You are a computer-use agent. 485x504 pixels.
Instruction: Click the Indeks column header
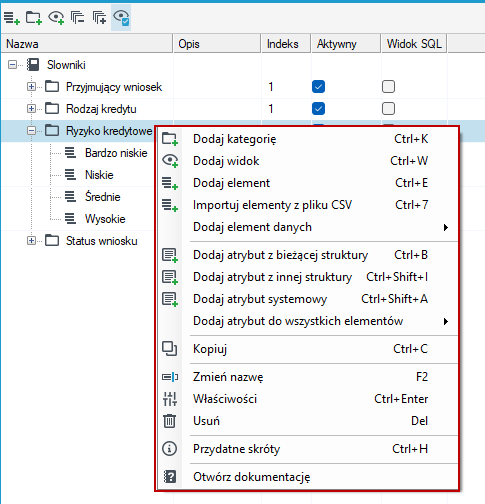(286, 44)
